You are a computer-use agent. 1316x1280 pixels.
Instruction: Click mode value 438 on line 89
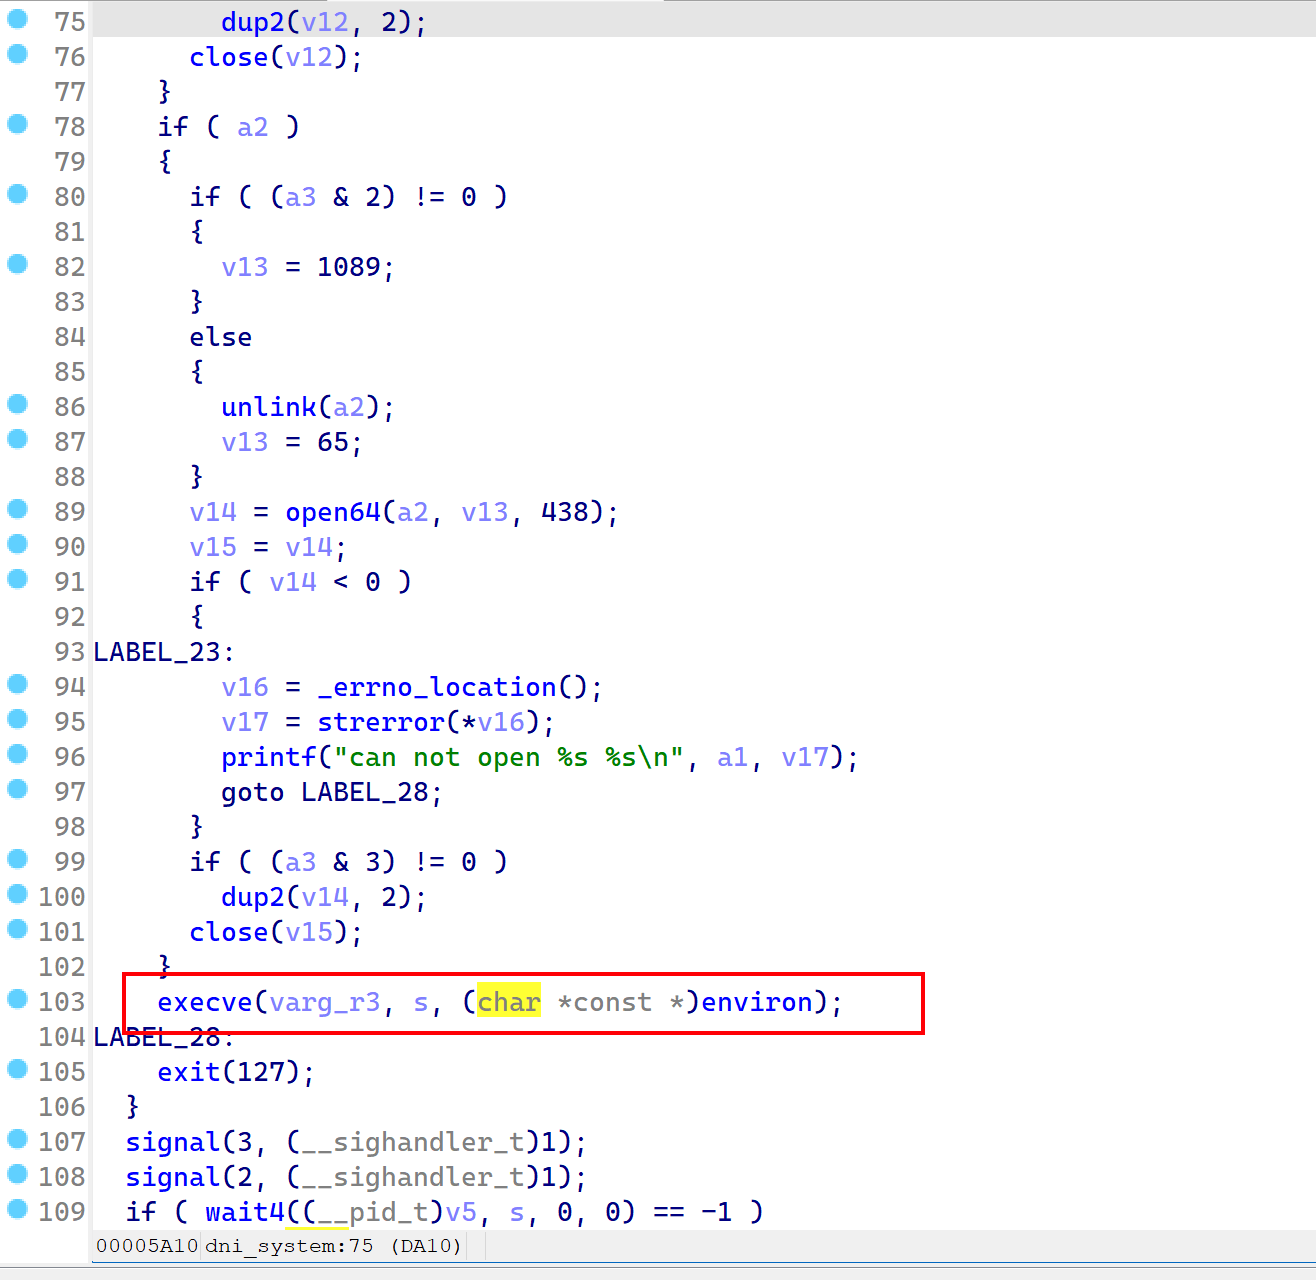(x=565, y=512)
